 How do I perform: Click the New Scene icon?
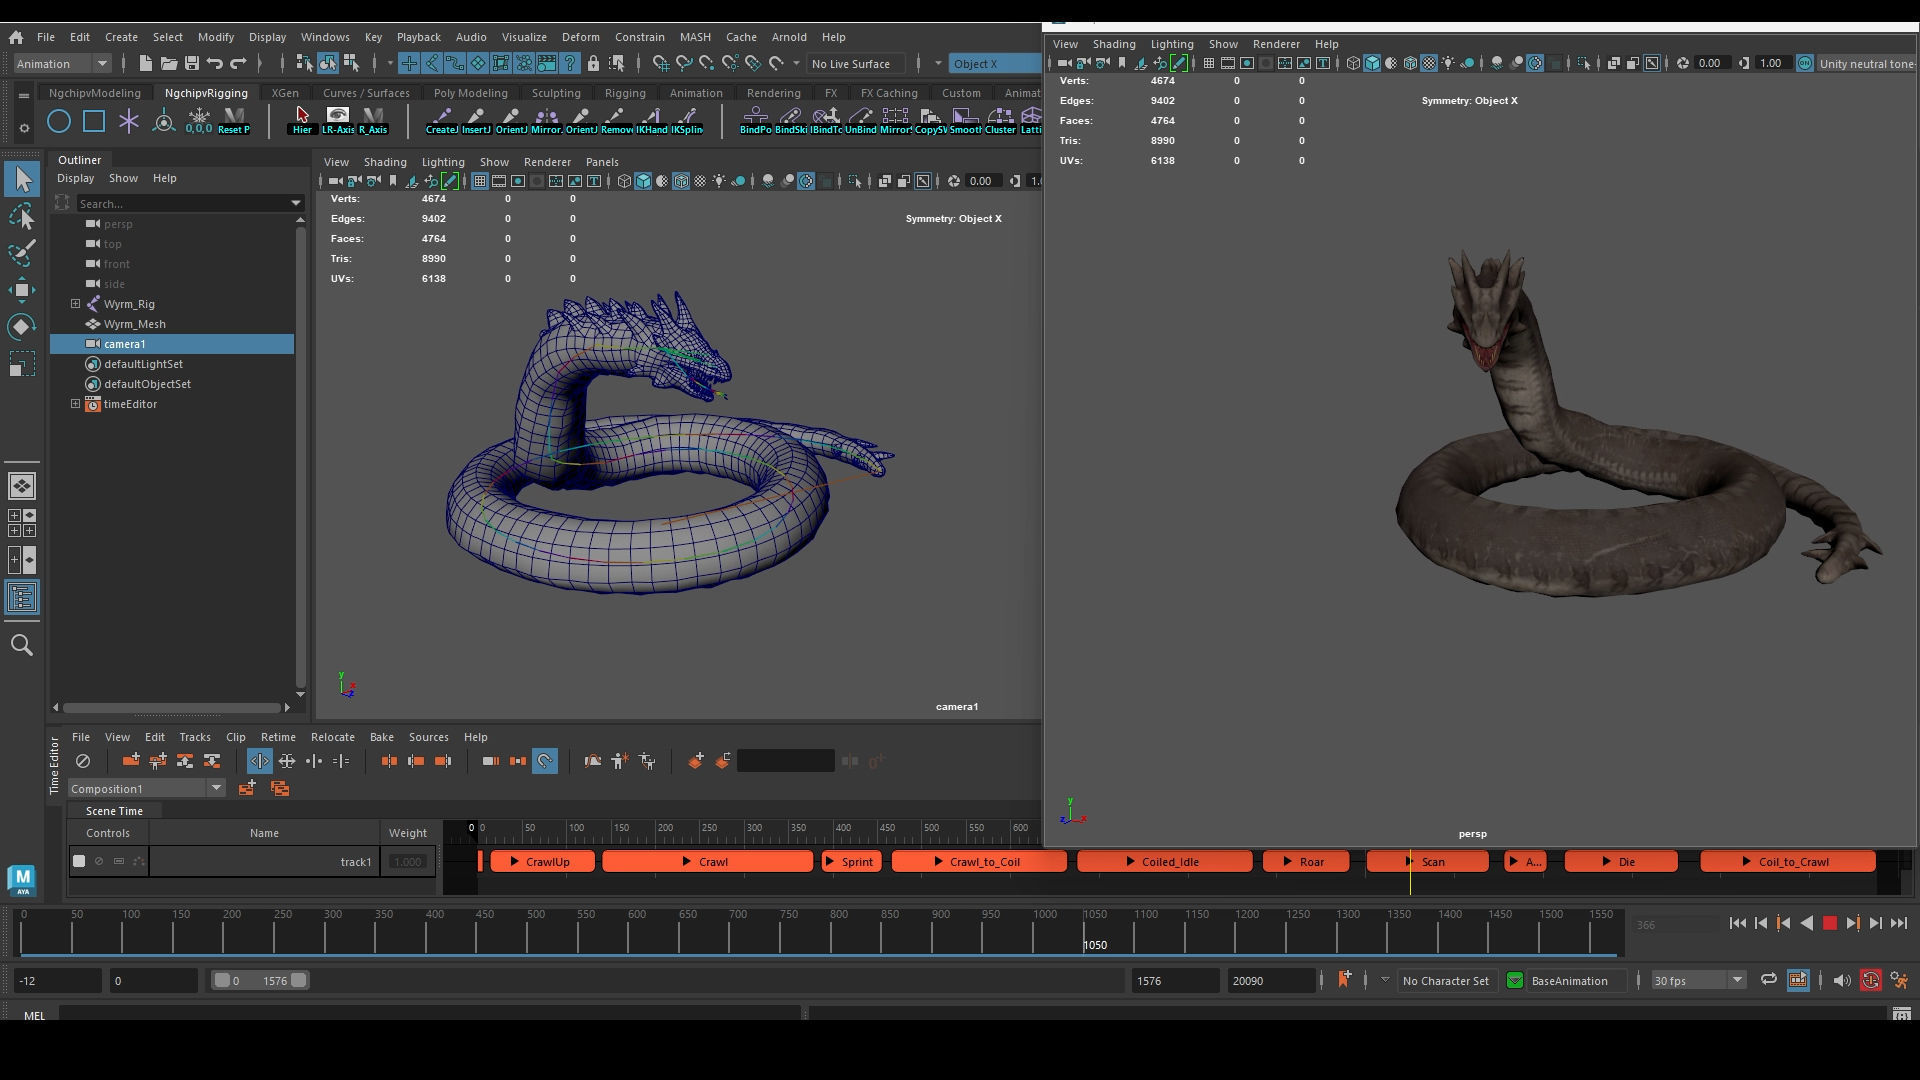click(145, 64)
